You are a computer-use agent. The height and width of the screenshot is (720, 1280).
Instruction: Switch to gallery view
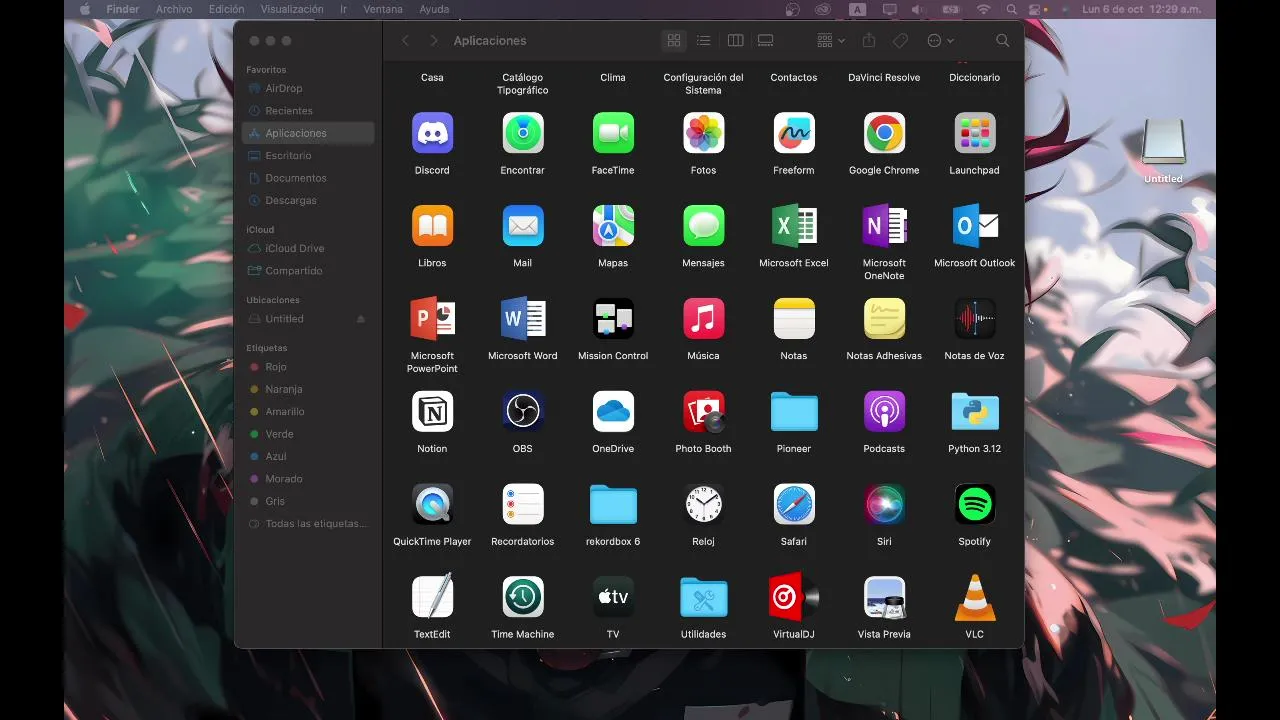point(766,41)
